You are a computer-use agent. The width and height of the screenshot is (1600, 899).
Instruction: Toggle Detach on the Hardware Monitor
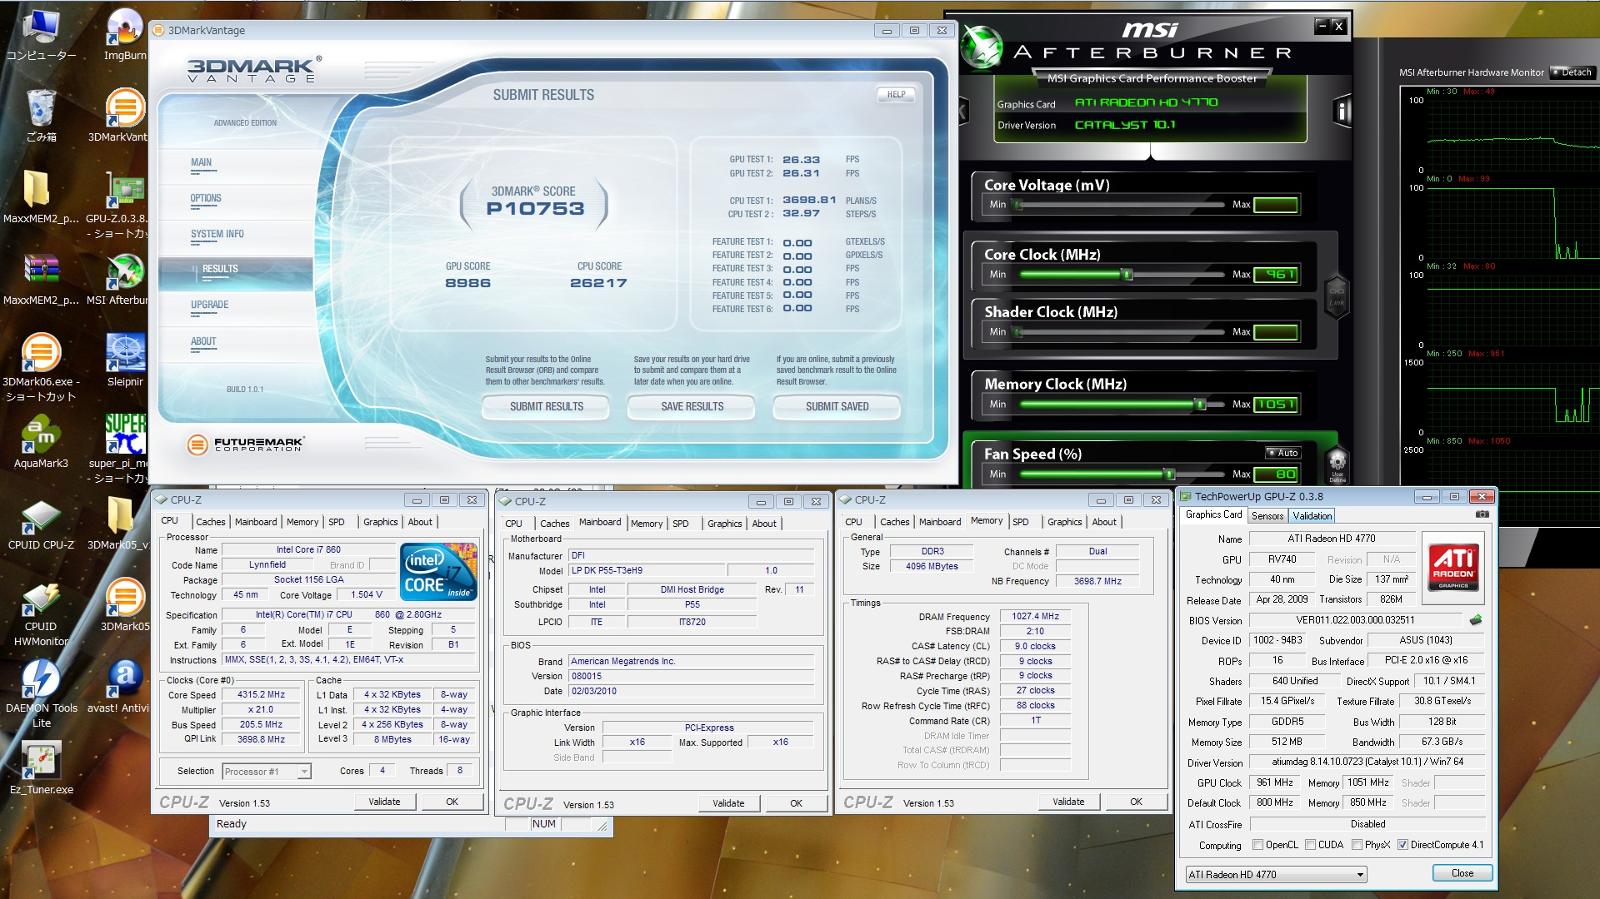tap(1571, 72)
